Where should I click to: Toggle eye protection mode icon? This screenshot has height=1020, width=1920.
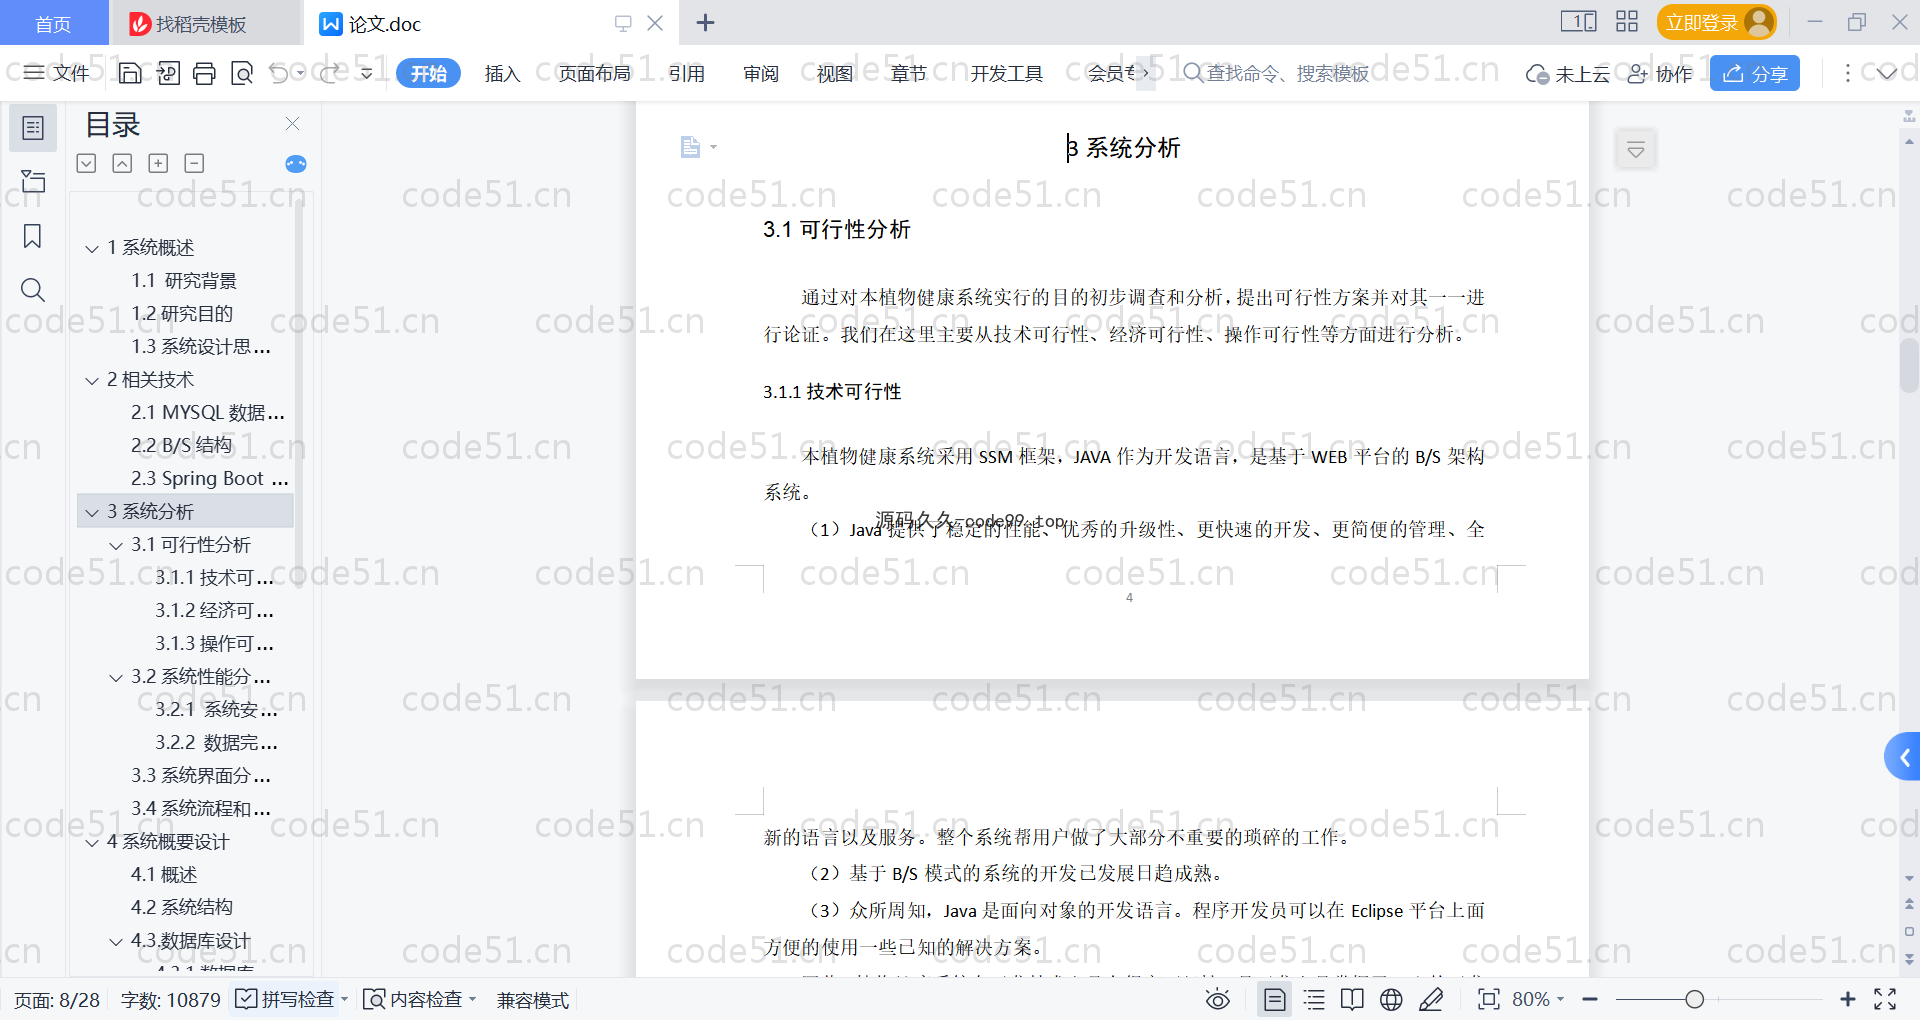1217,999
